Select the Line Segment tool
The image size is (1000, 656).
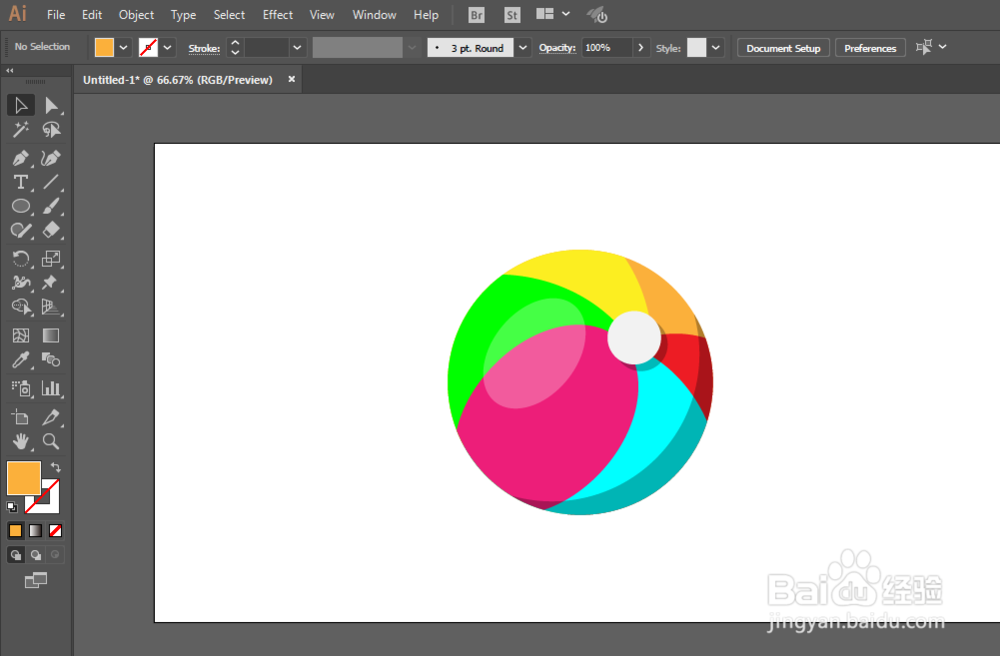click(x=51, y=182)
